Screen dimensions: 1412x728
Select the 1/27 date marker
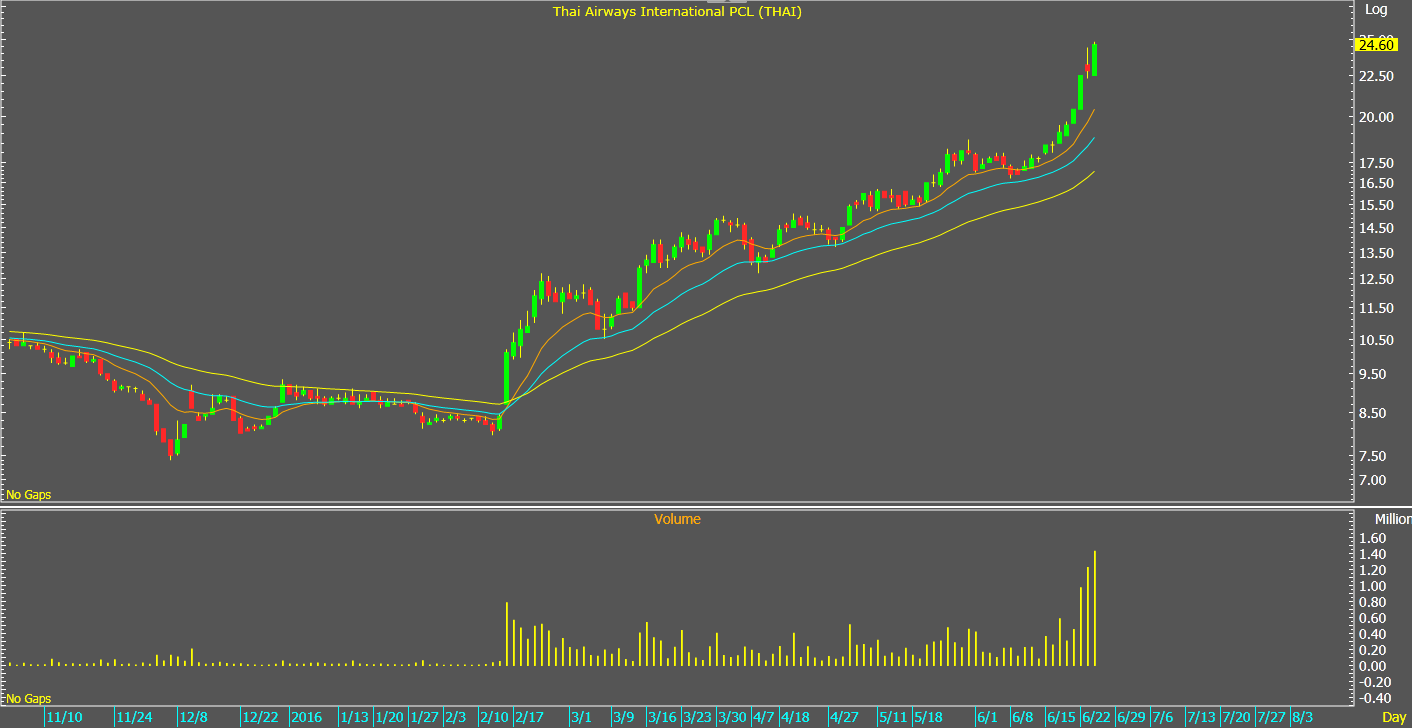425,718
